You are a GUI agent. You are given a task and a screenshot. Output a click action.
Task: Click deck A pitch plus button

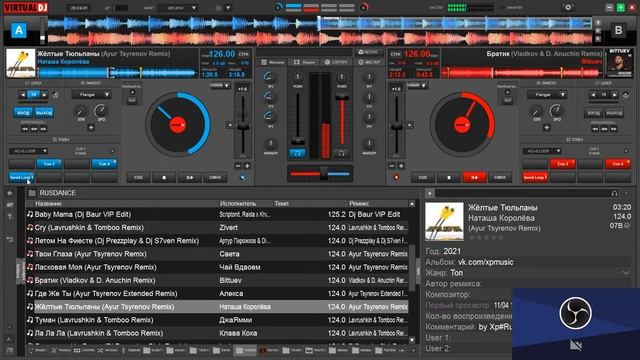pos(247,166)
